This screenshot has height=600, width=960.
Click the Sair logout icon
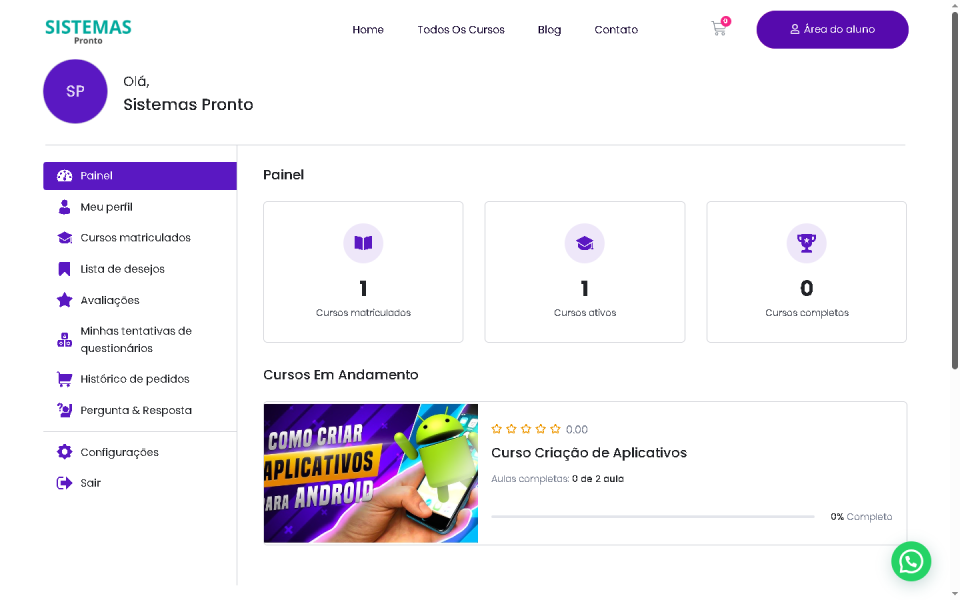(66, 482)
